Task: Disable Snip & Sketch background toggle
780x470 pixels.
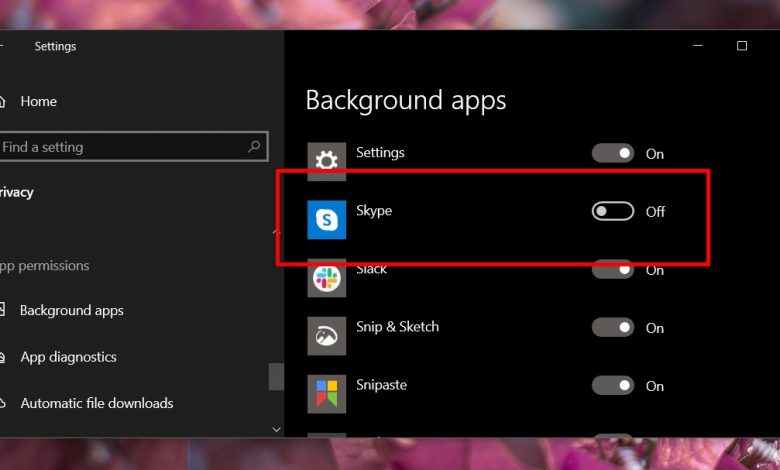Action: tap(612, 327)
